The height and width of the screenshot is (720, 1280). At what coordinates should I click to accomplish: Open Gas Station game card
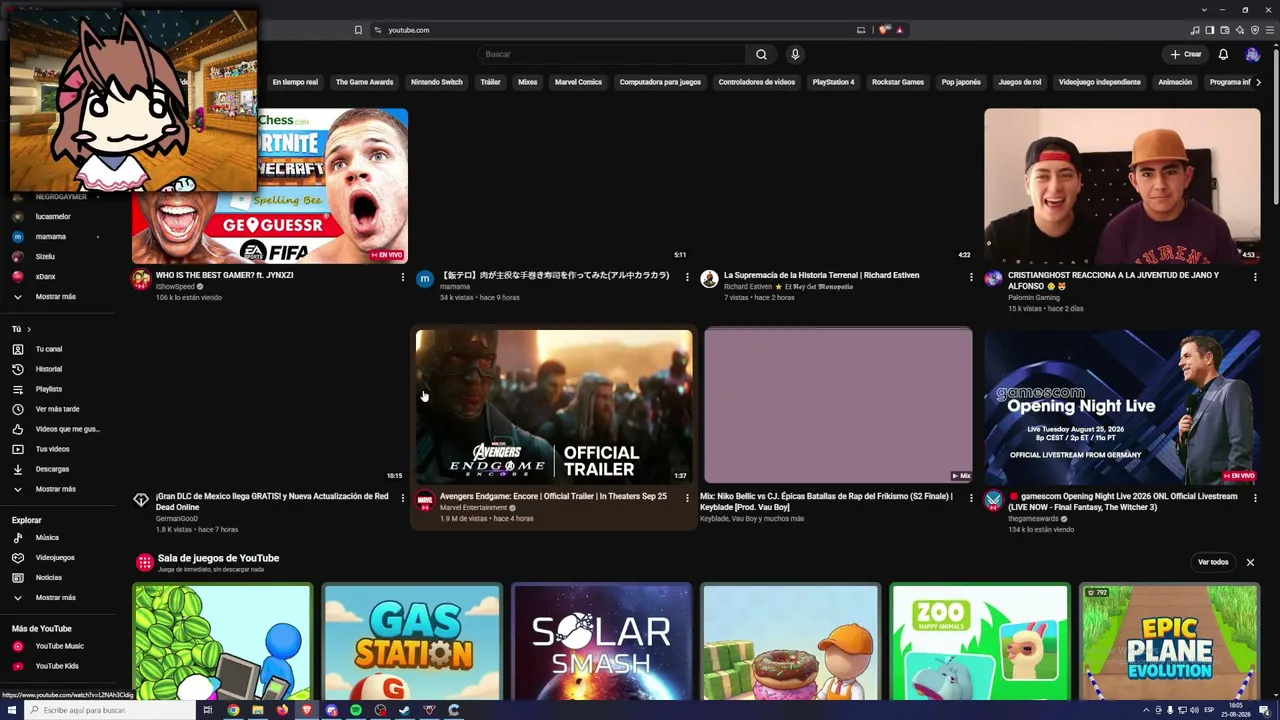click(412, 642)
